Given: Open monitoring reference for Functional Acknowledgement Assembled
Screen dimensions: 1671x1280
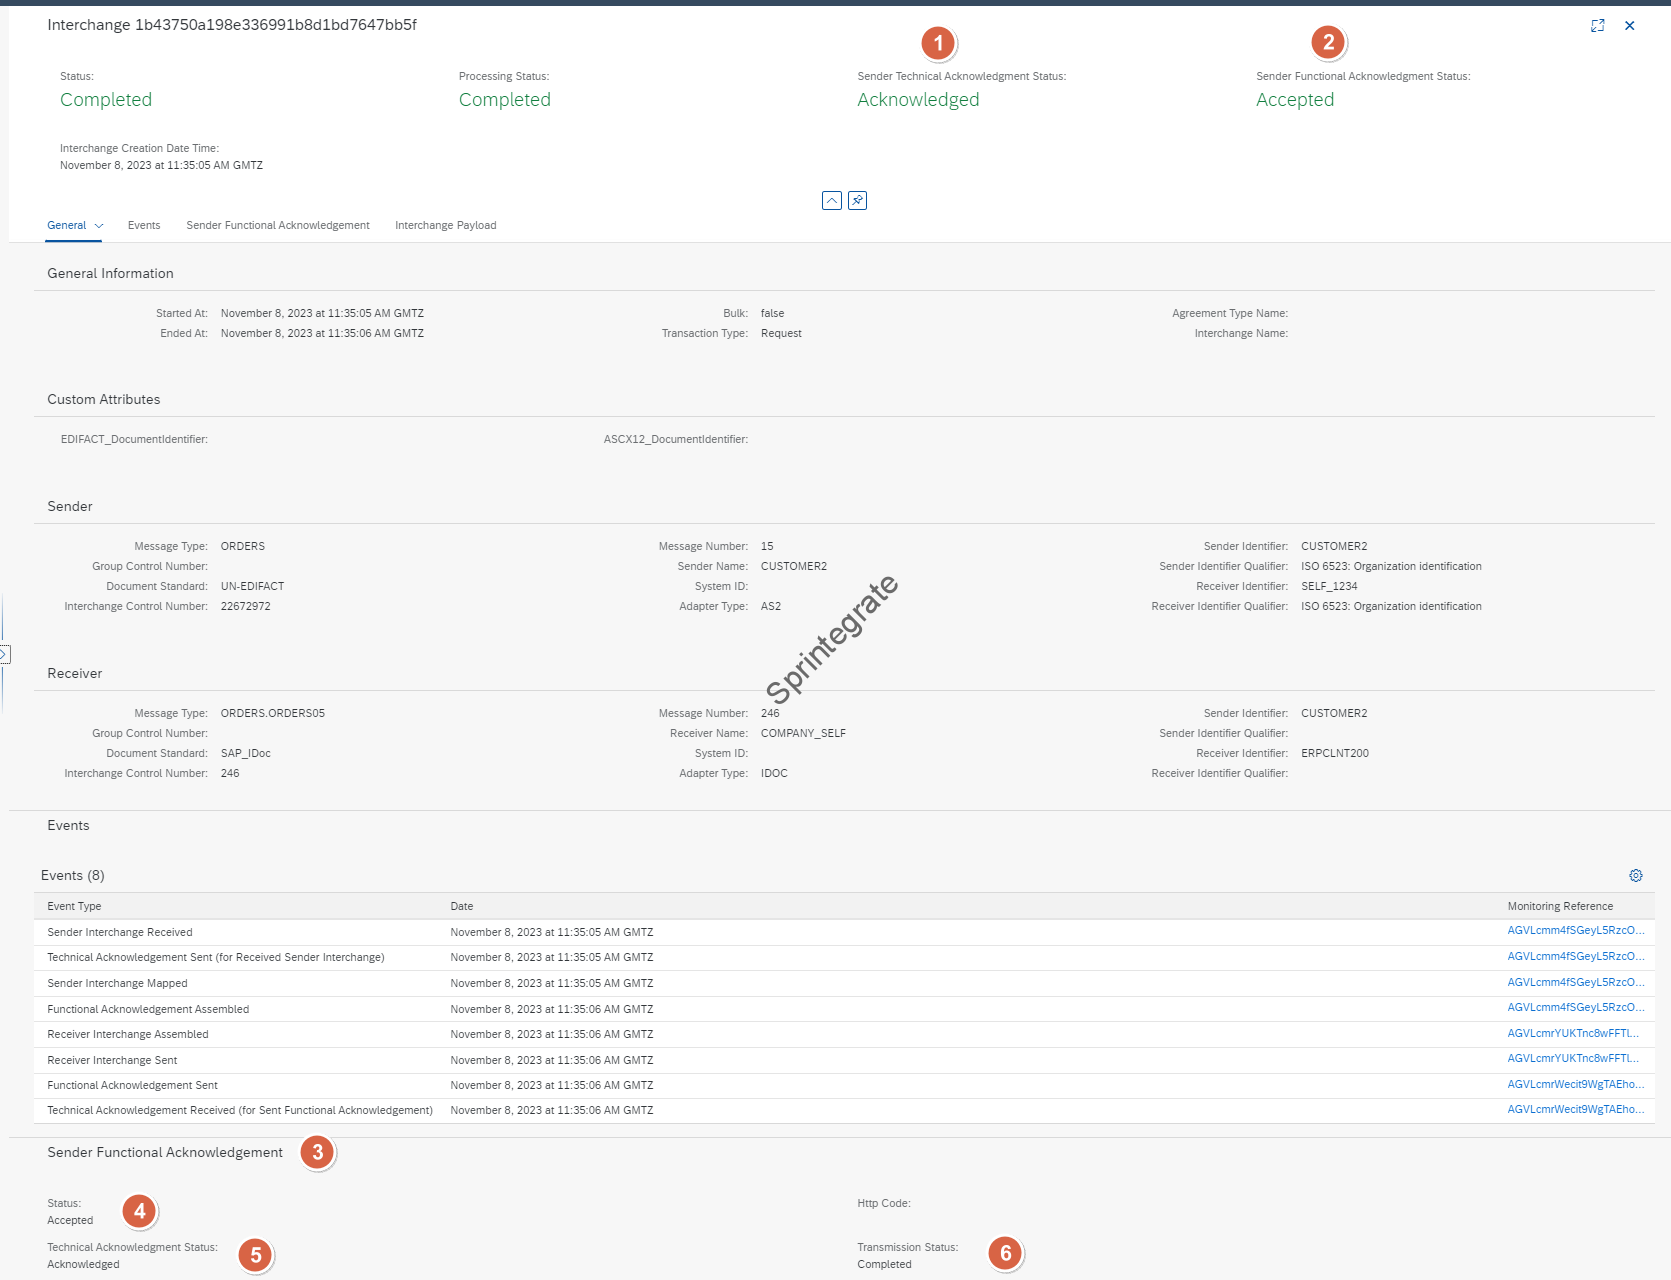Looking at the screenshot, I should [x=1575, y=1008].
